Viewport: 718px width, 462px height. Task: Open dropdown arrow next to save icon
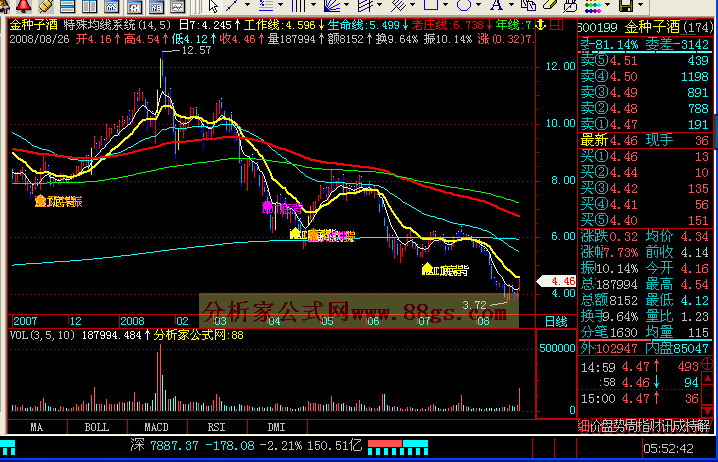(x=641, y=4)
